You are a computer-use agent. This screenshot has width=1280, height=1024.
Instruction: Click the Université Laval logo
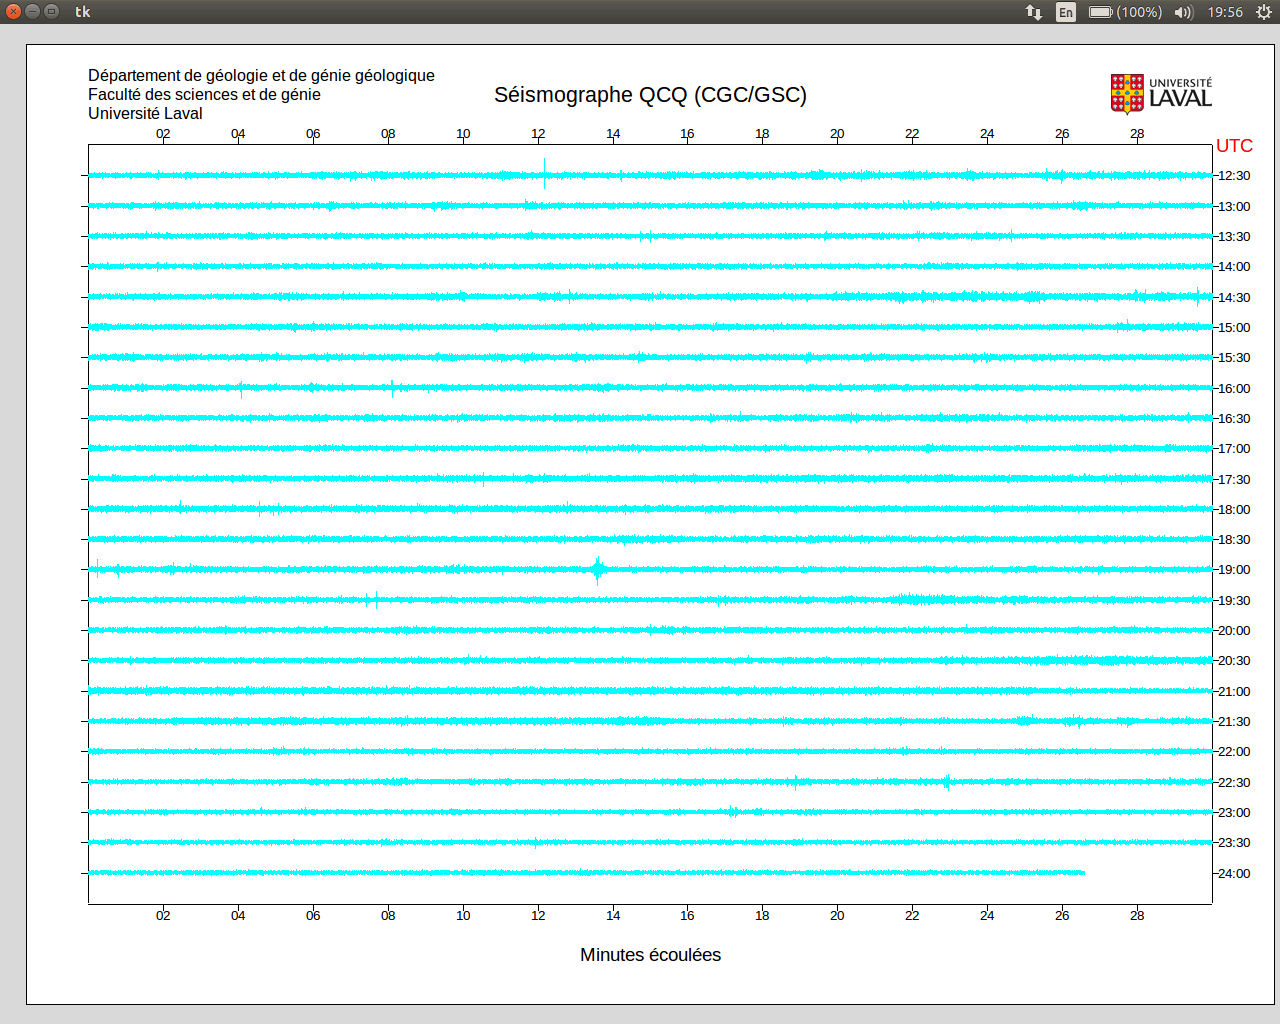1161,94
